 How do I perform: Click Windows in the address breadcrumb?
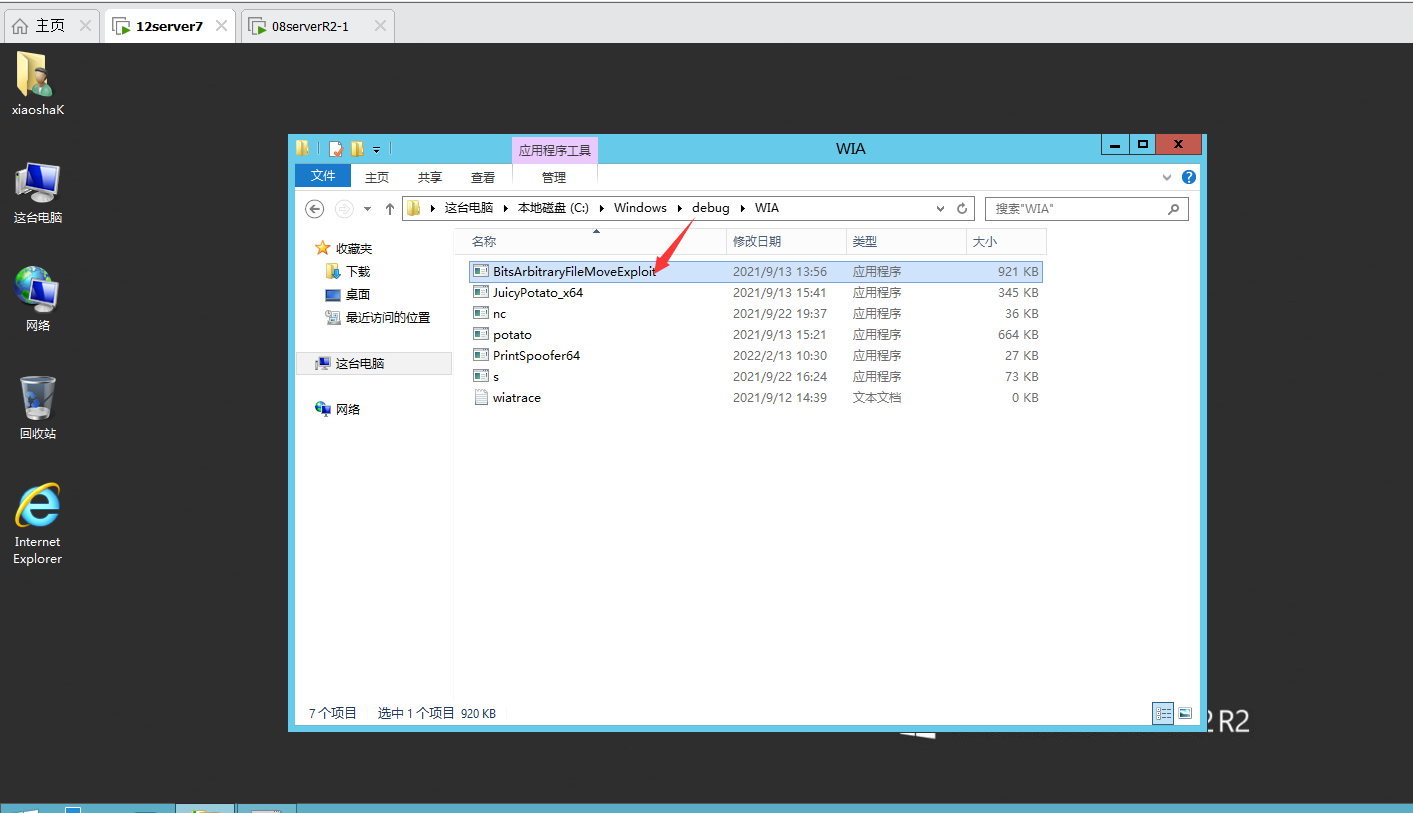click(x=640, y=208)
